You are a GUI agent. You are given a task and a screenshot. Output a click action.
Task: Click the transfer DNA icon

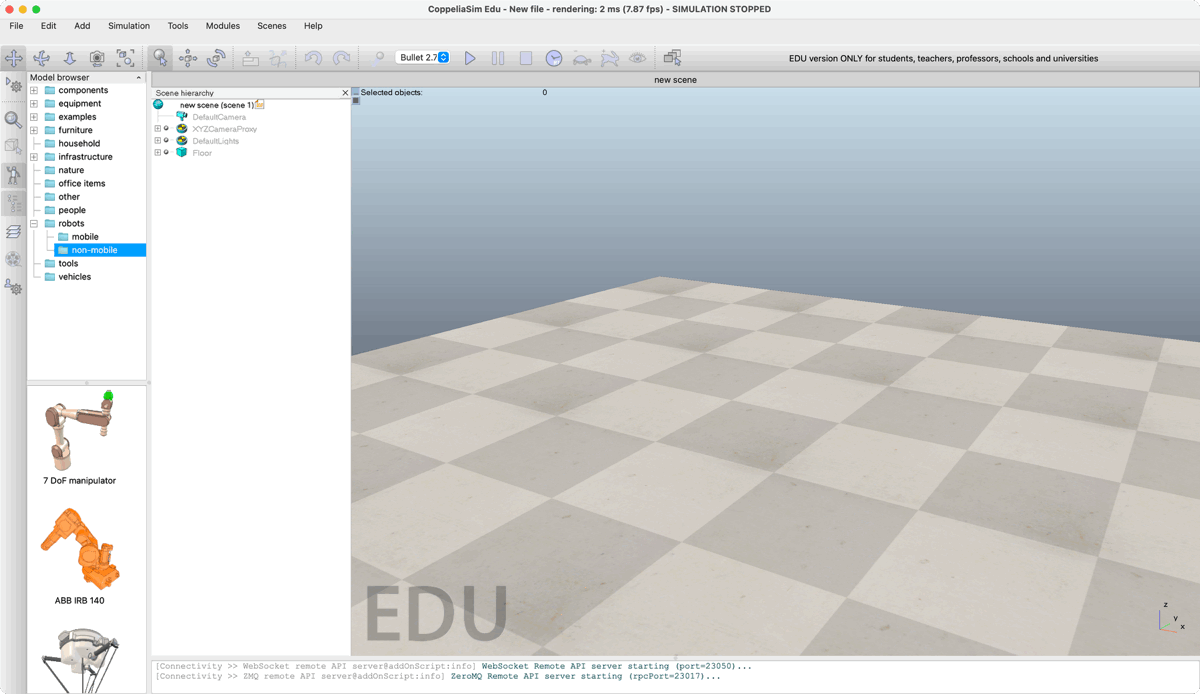278,58
